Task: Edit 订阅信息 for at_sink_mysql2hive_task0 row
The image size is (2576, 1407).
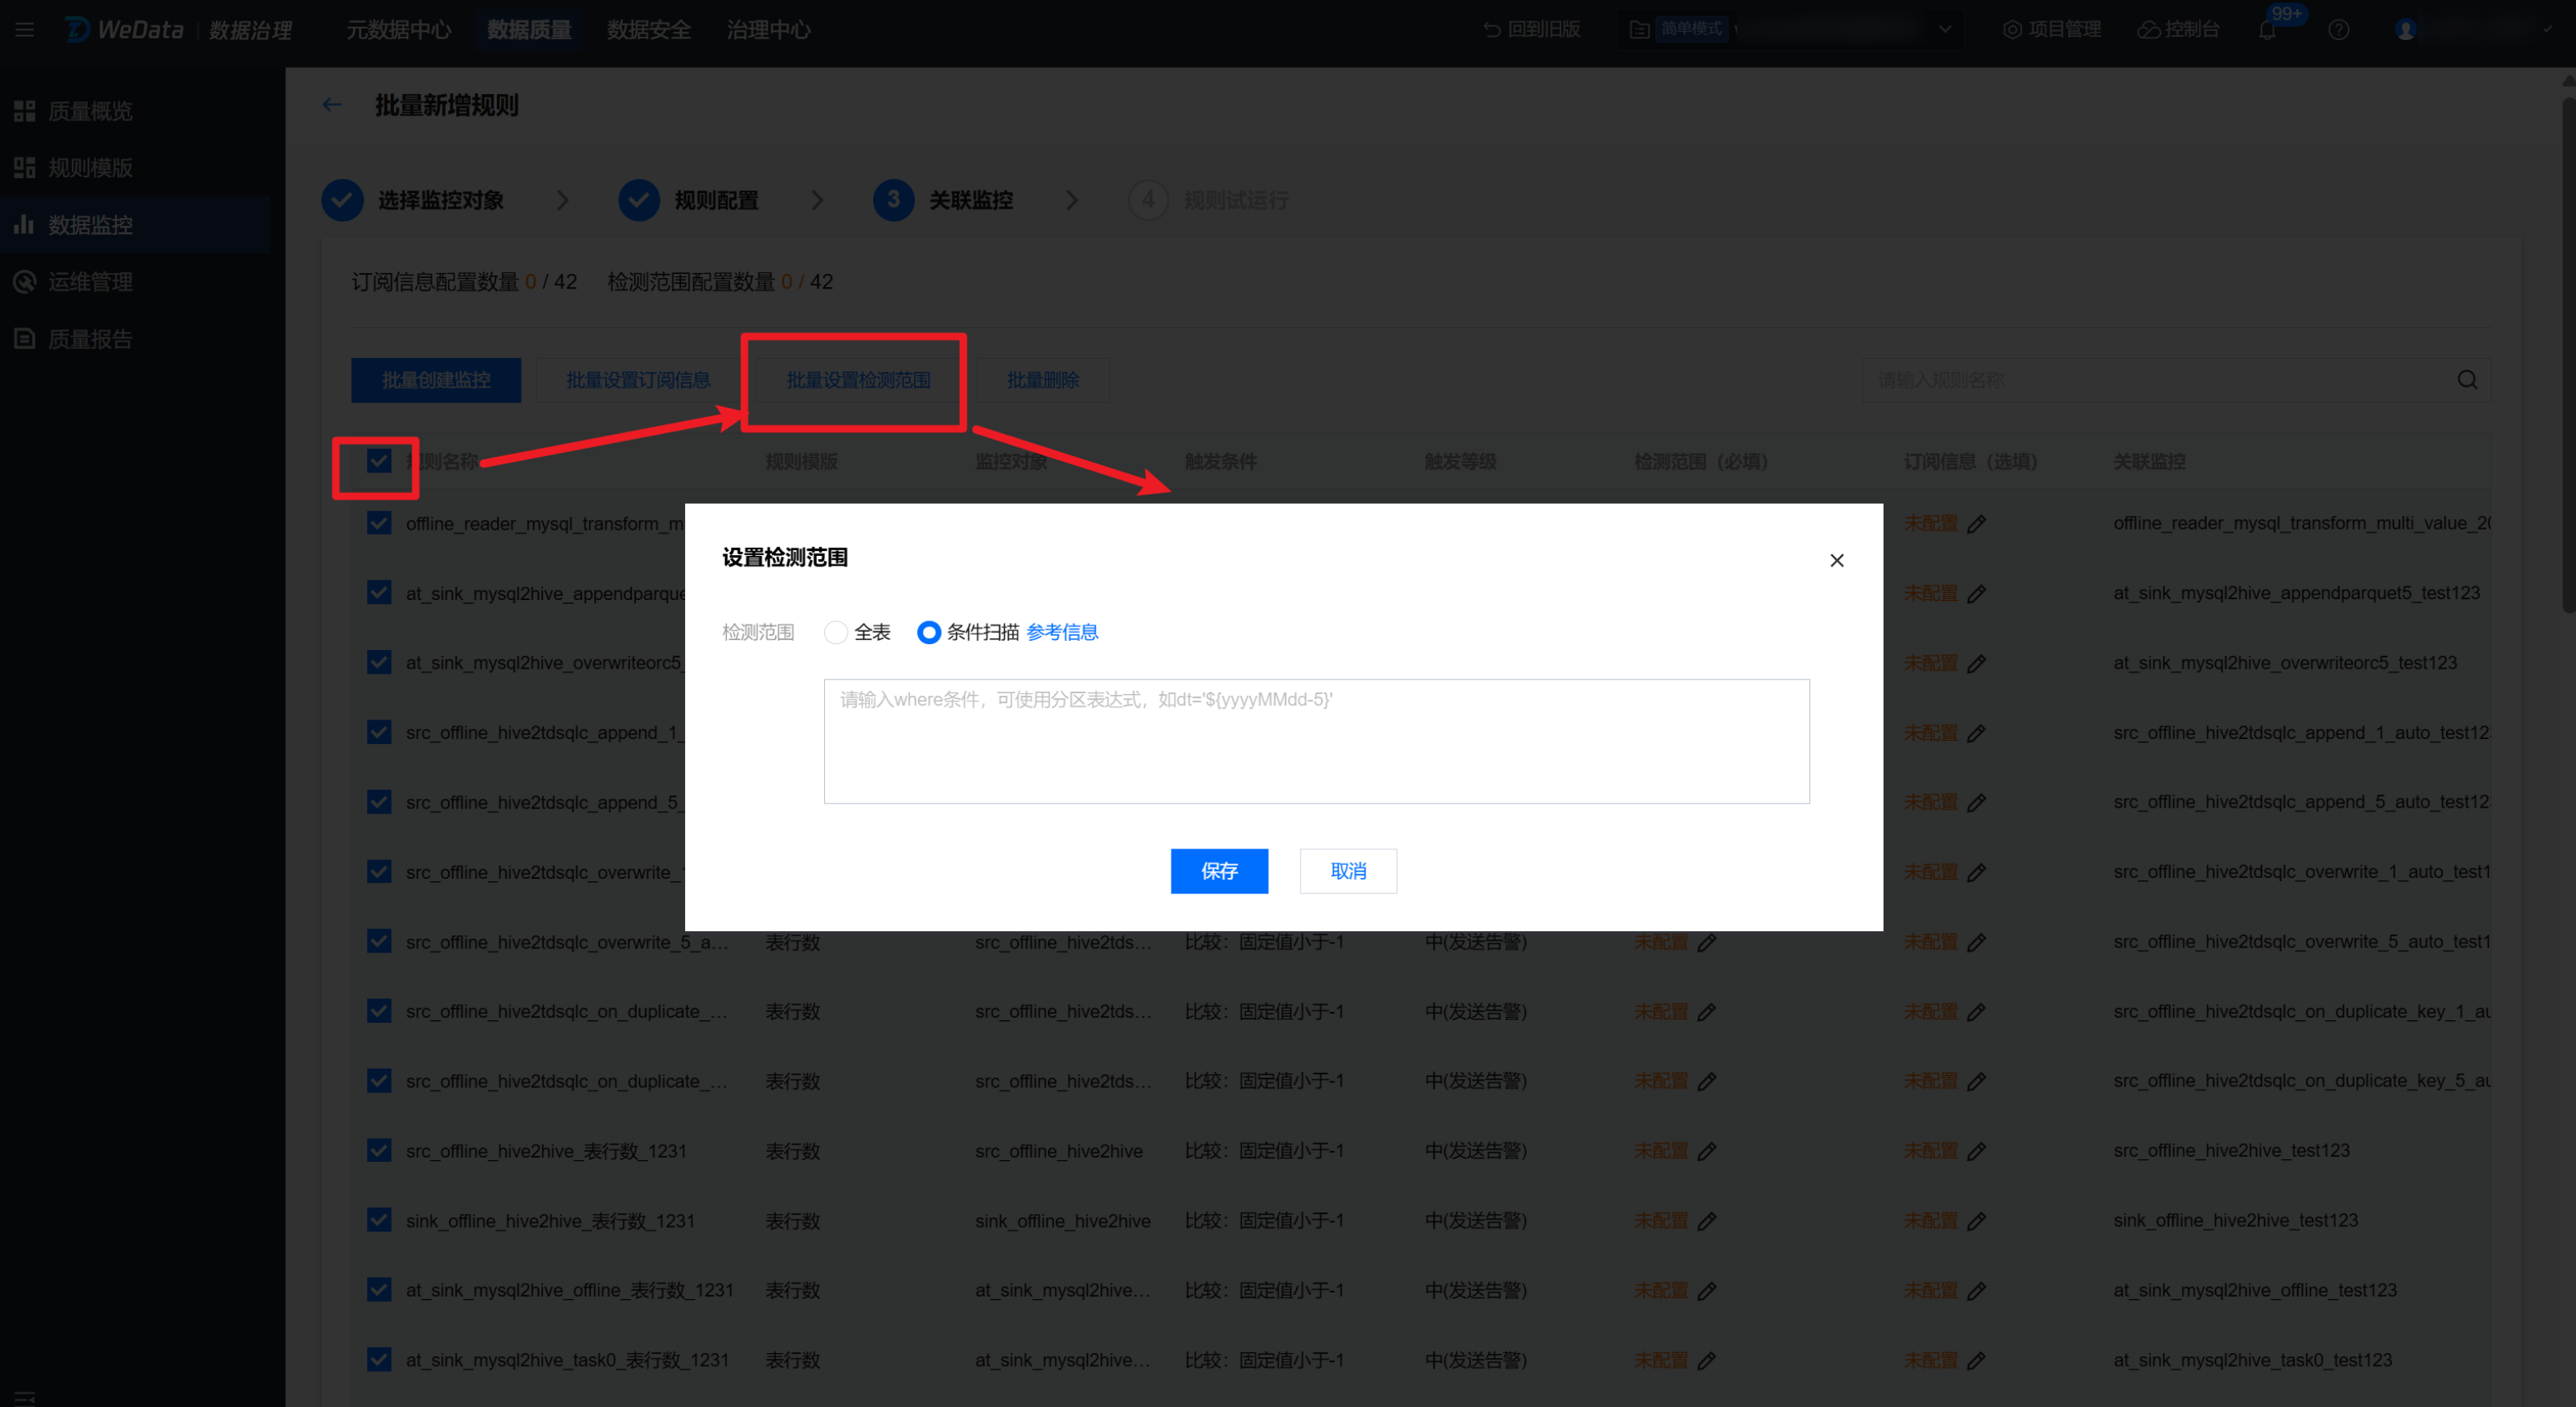Action: 1976,1360
